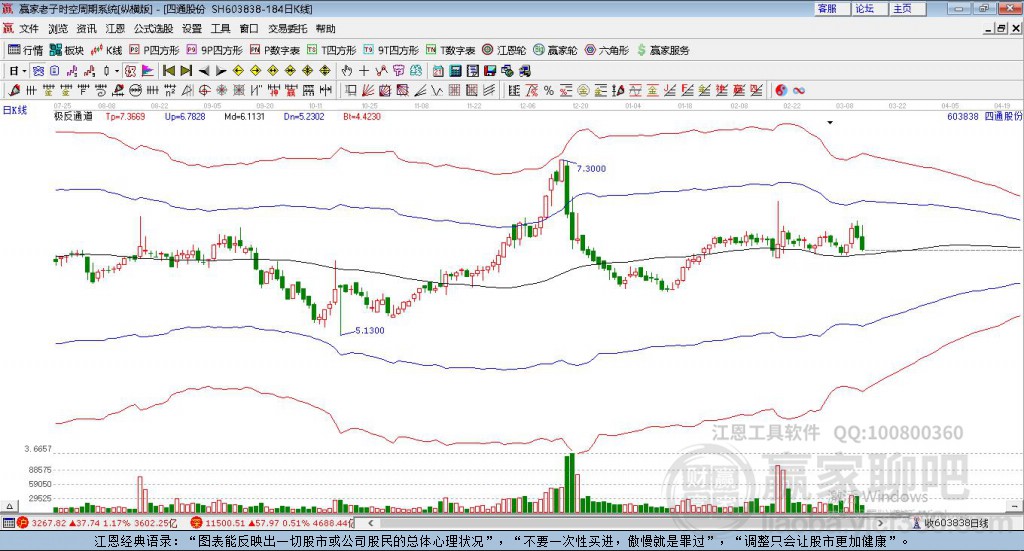Click the 论坛 forum button
Viewport: 1024px width, 551px height.
[x=869, y=8]
